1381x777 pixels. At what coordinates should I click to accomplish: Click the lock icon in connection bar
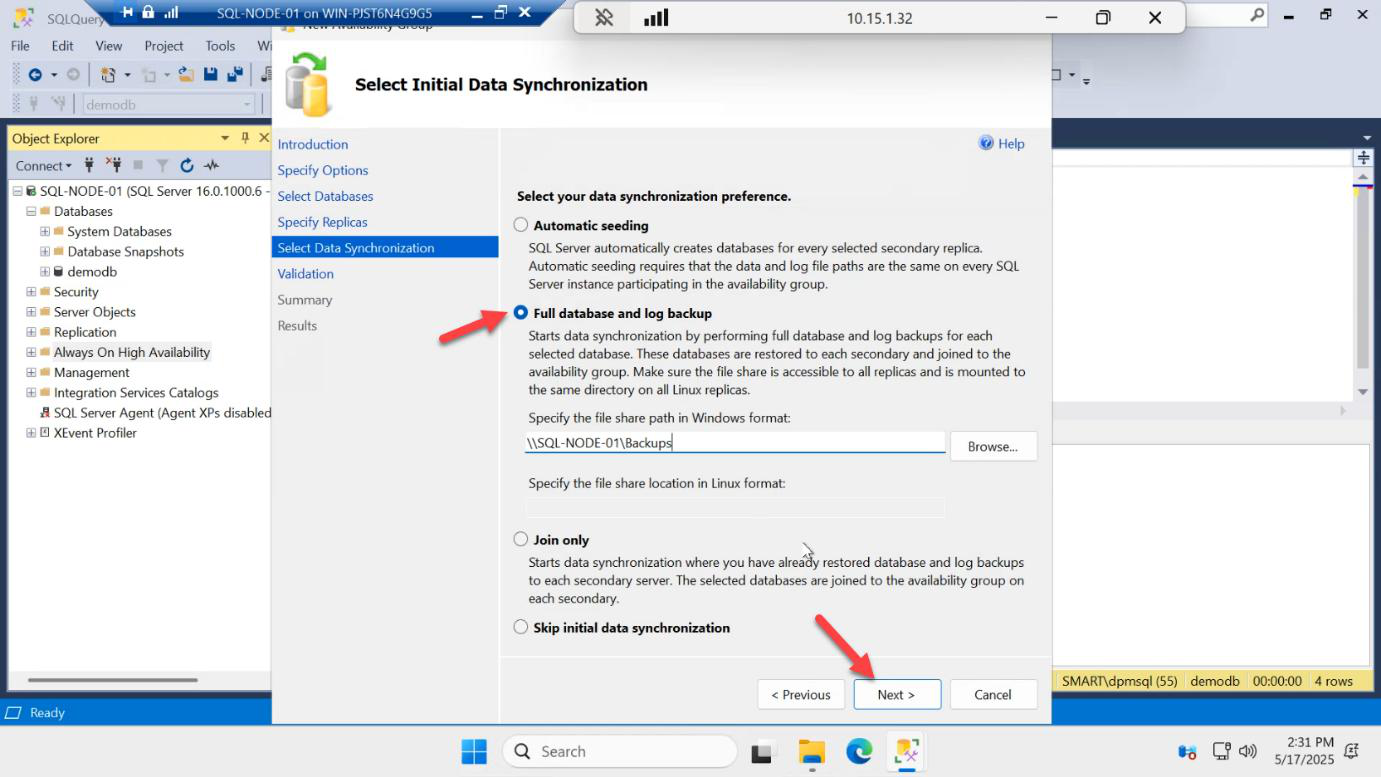[148, 12]
